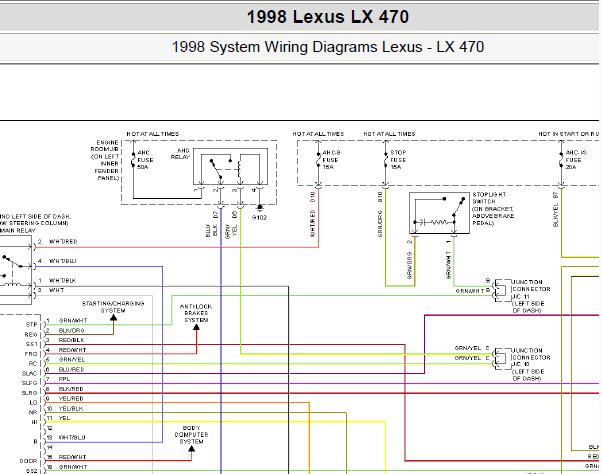Click the 'SLAC' terminal label
Screen dimensions: 602x474
[30, 373]
